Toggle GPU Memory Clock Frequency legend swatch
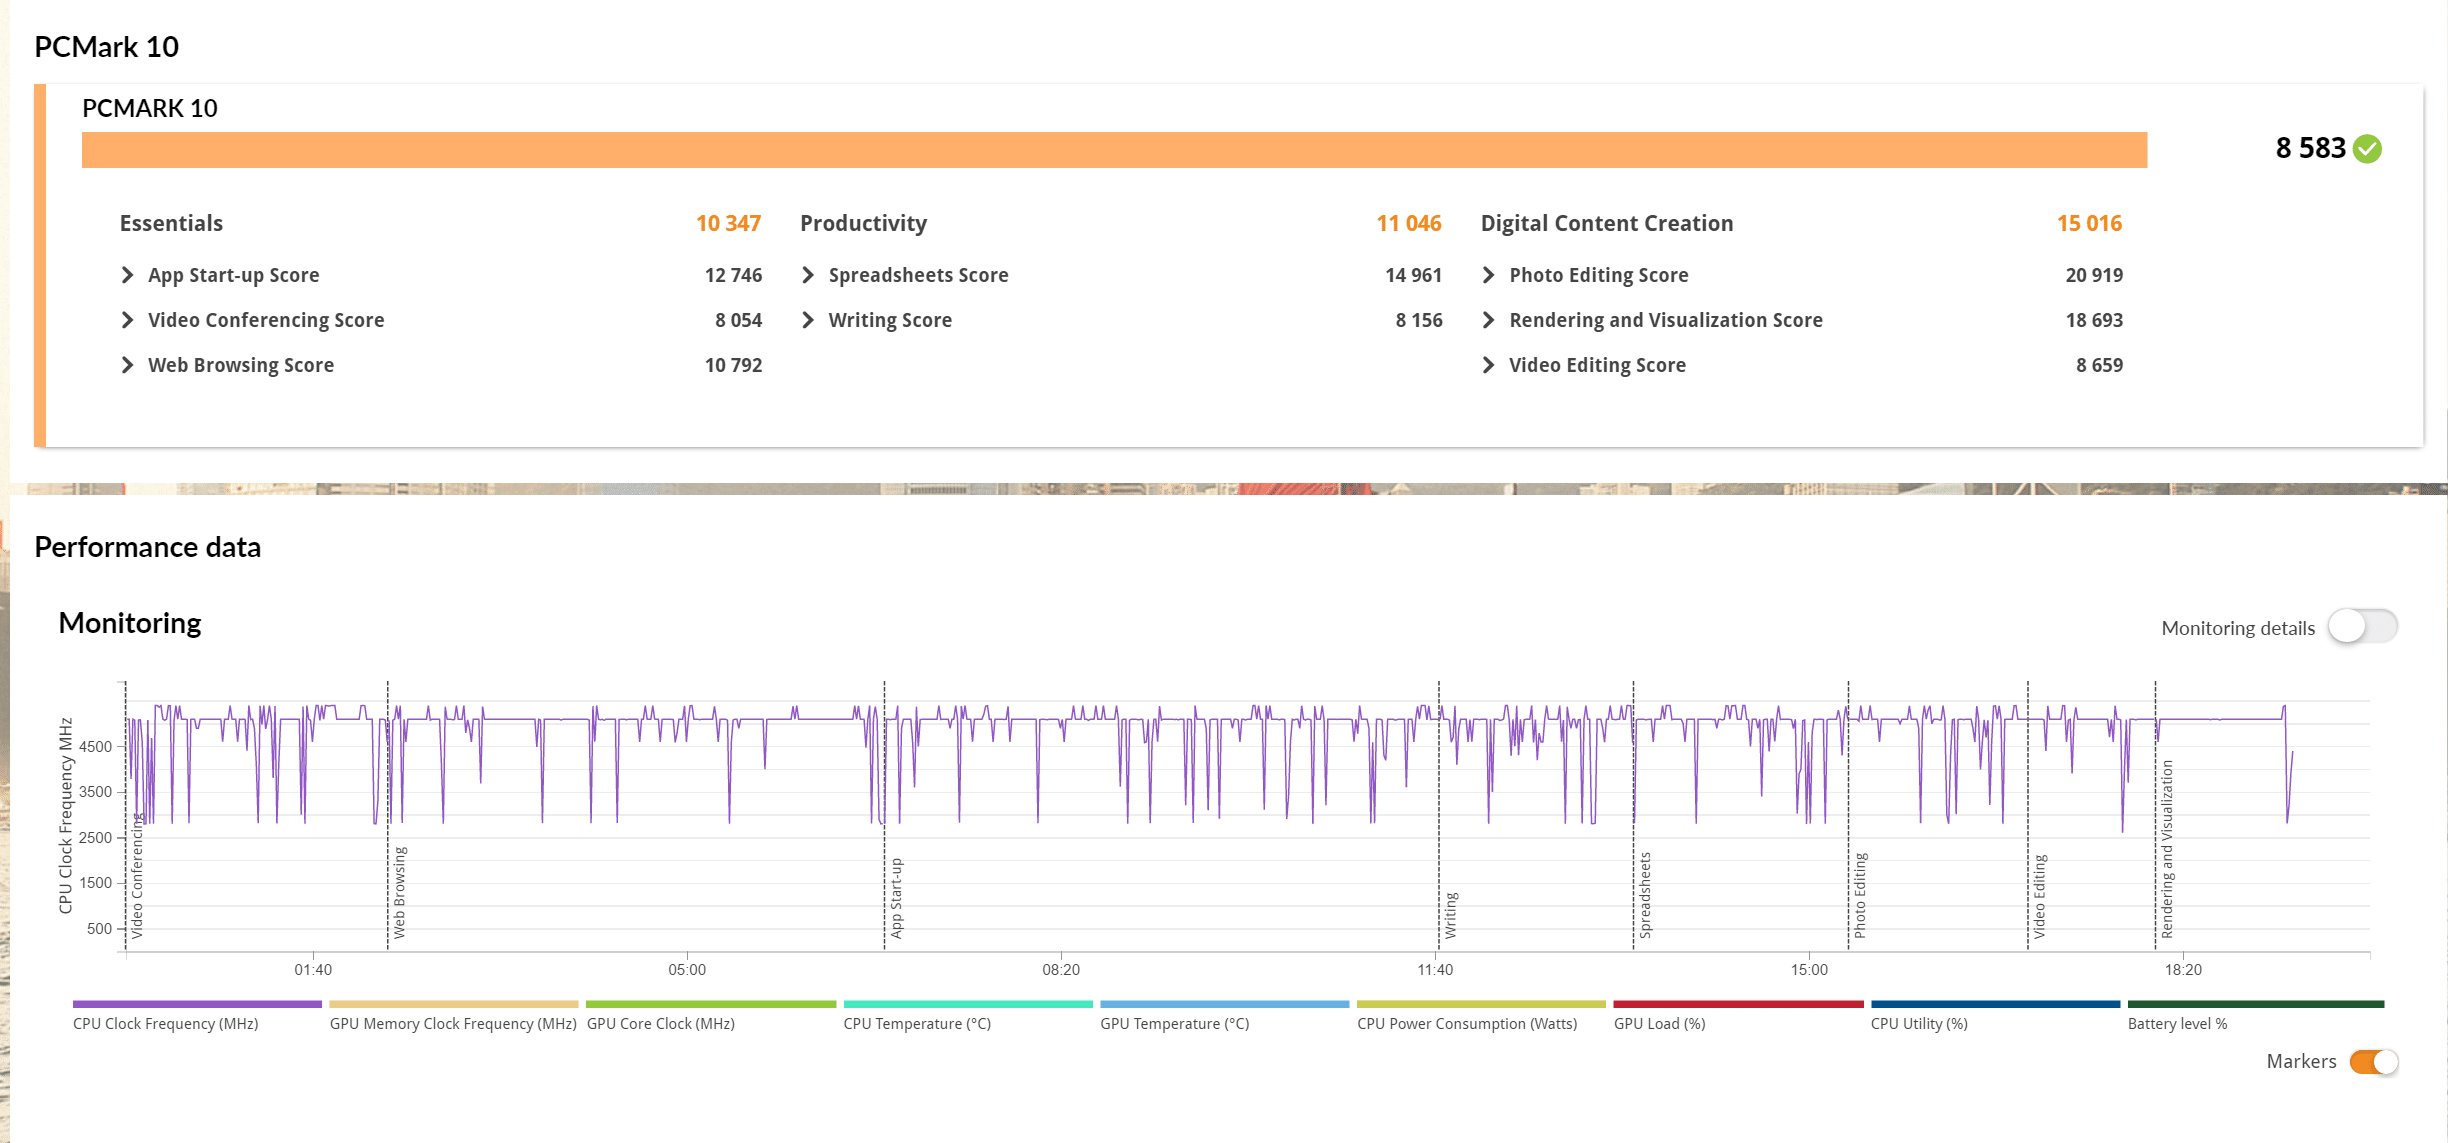Screen dimensions: 2448x1143 click(x=454, y=1004)
